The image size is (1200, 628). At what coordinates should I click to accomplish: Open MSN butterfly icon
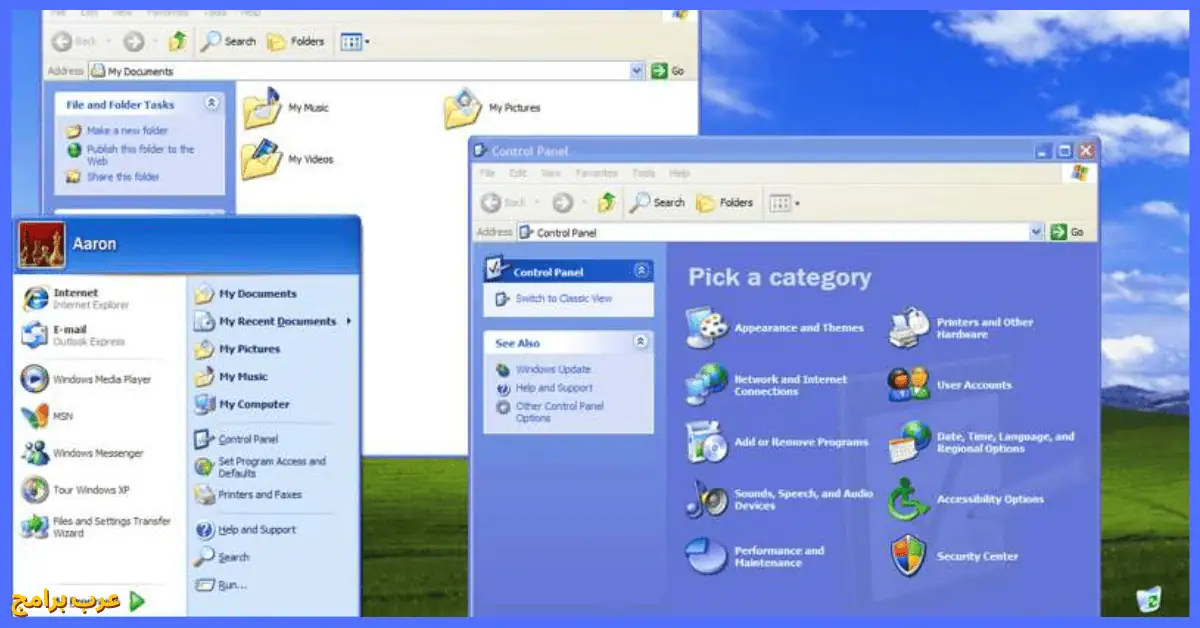point(35,416)
